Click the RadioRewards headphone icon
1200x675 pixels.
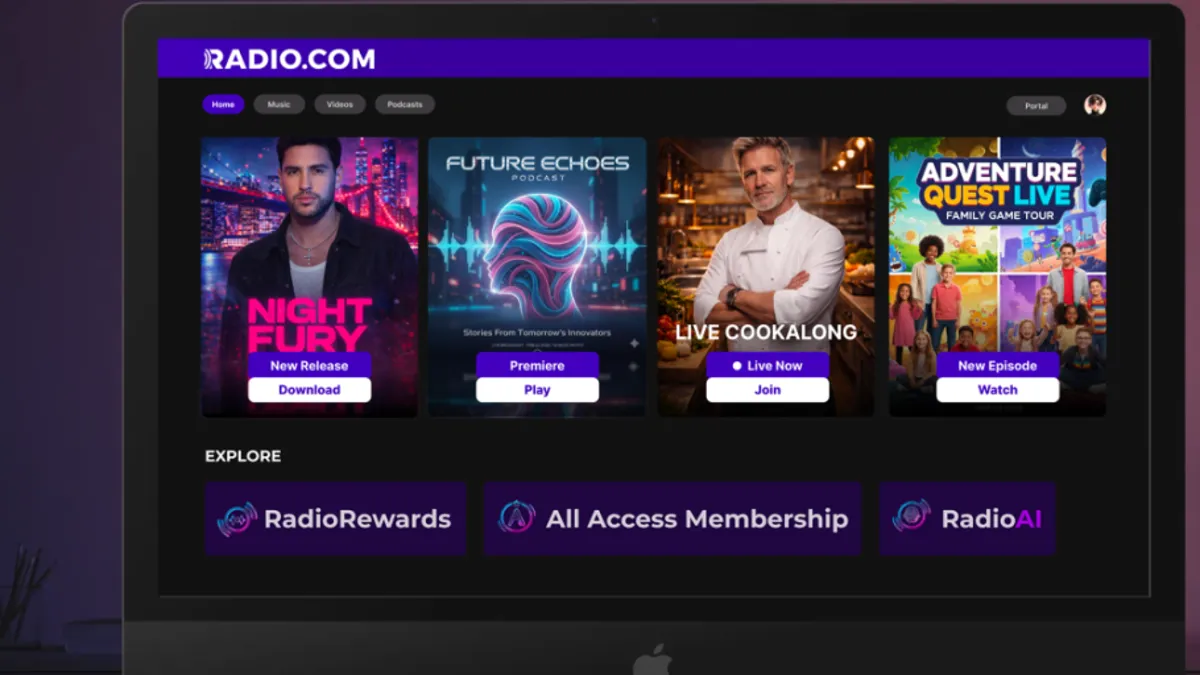237,519
